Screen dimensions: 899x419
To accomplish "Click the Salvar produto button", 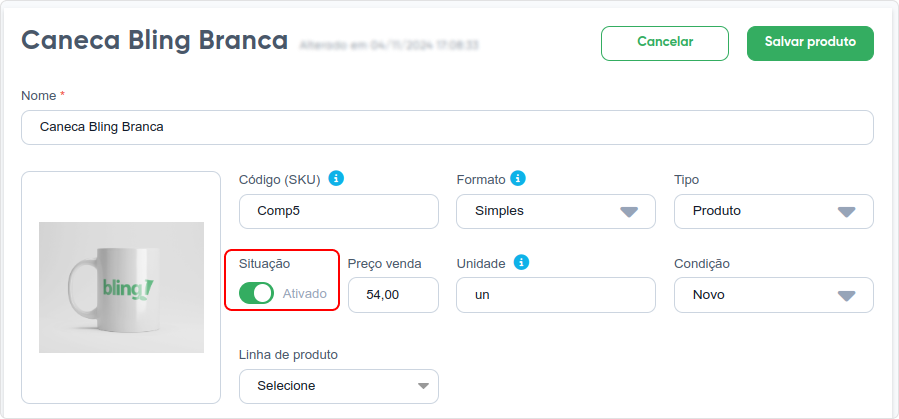I will (810, 43).
